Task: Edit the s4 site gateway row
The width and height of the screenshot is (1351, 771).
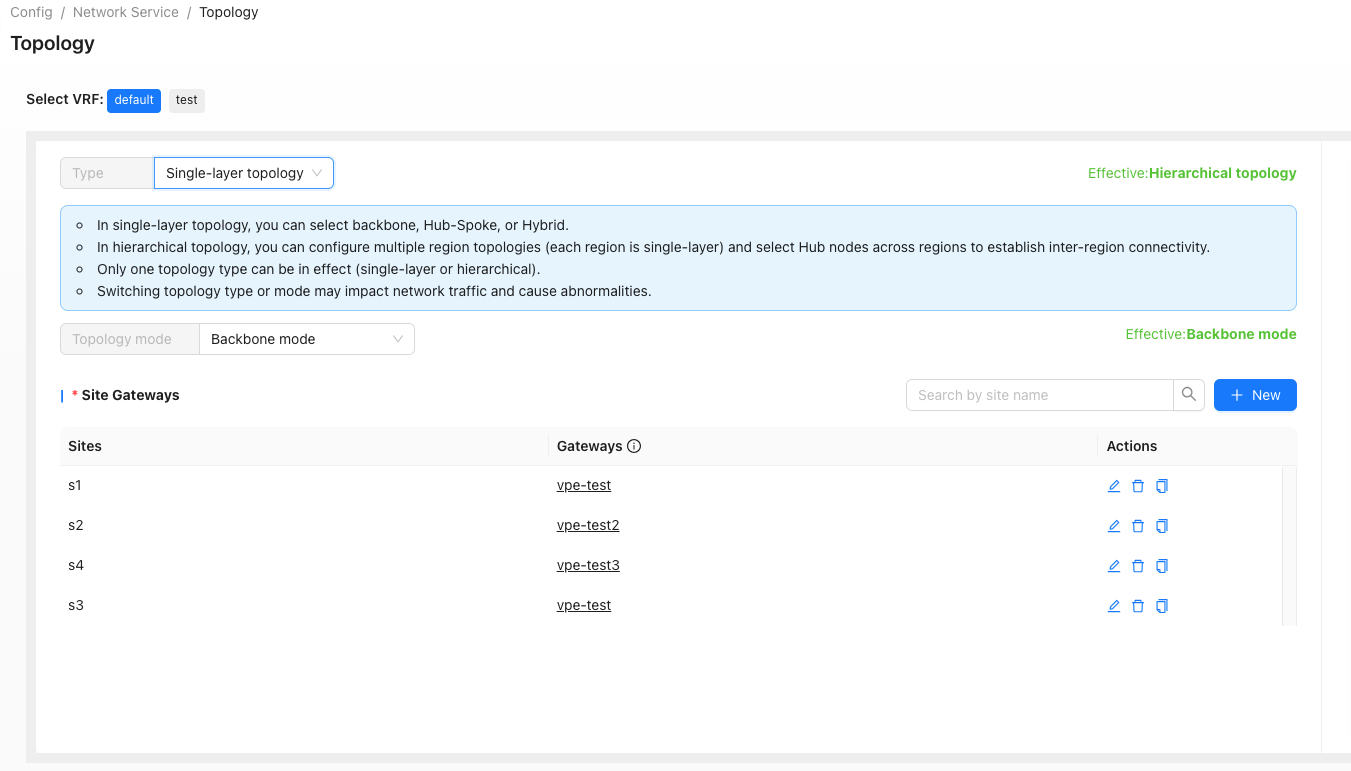Action: [x=1114, y=566]
